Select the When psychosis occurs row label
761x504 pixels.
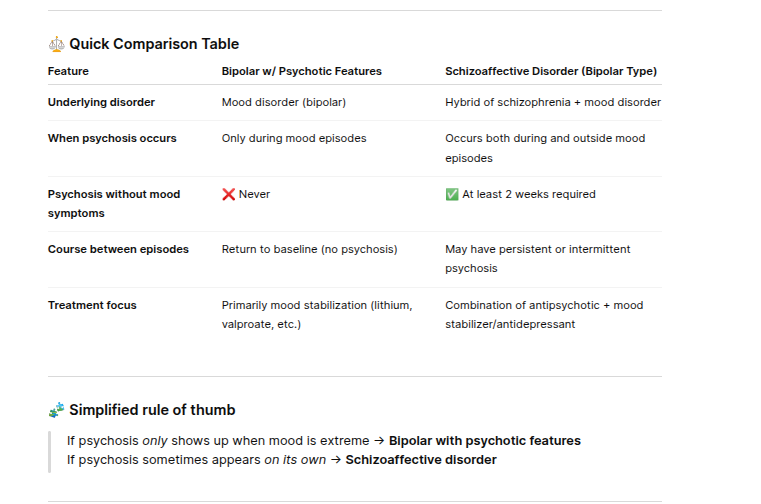point(112,138)
